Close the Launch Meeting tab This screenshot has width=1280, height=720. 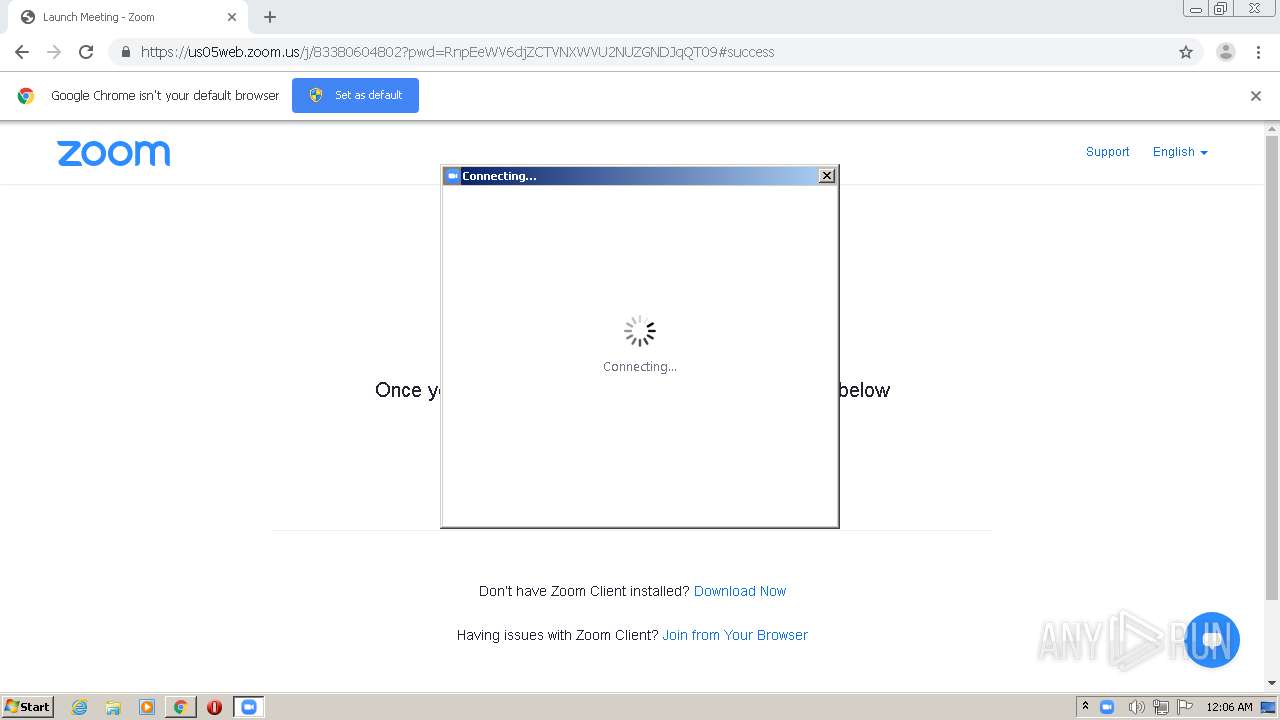(x=232, y=17)
